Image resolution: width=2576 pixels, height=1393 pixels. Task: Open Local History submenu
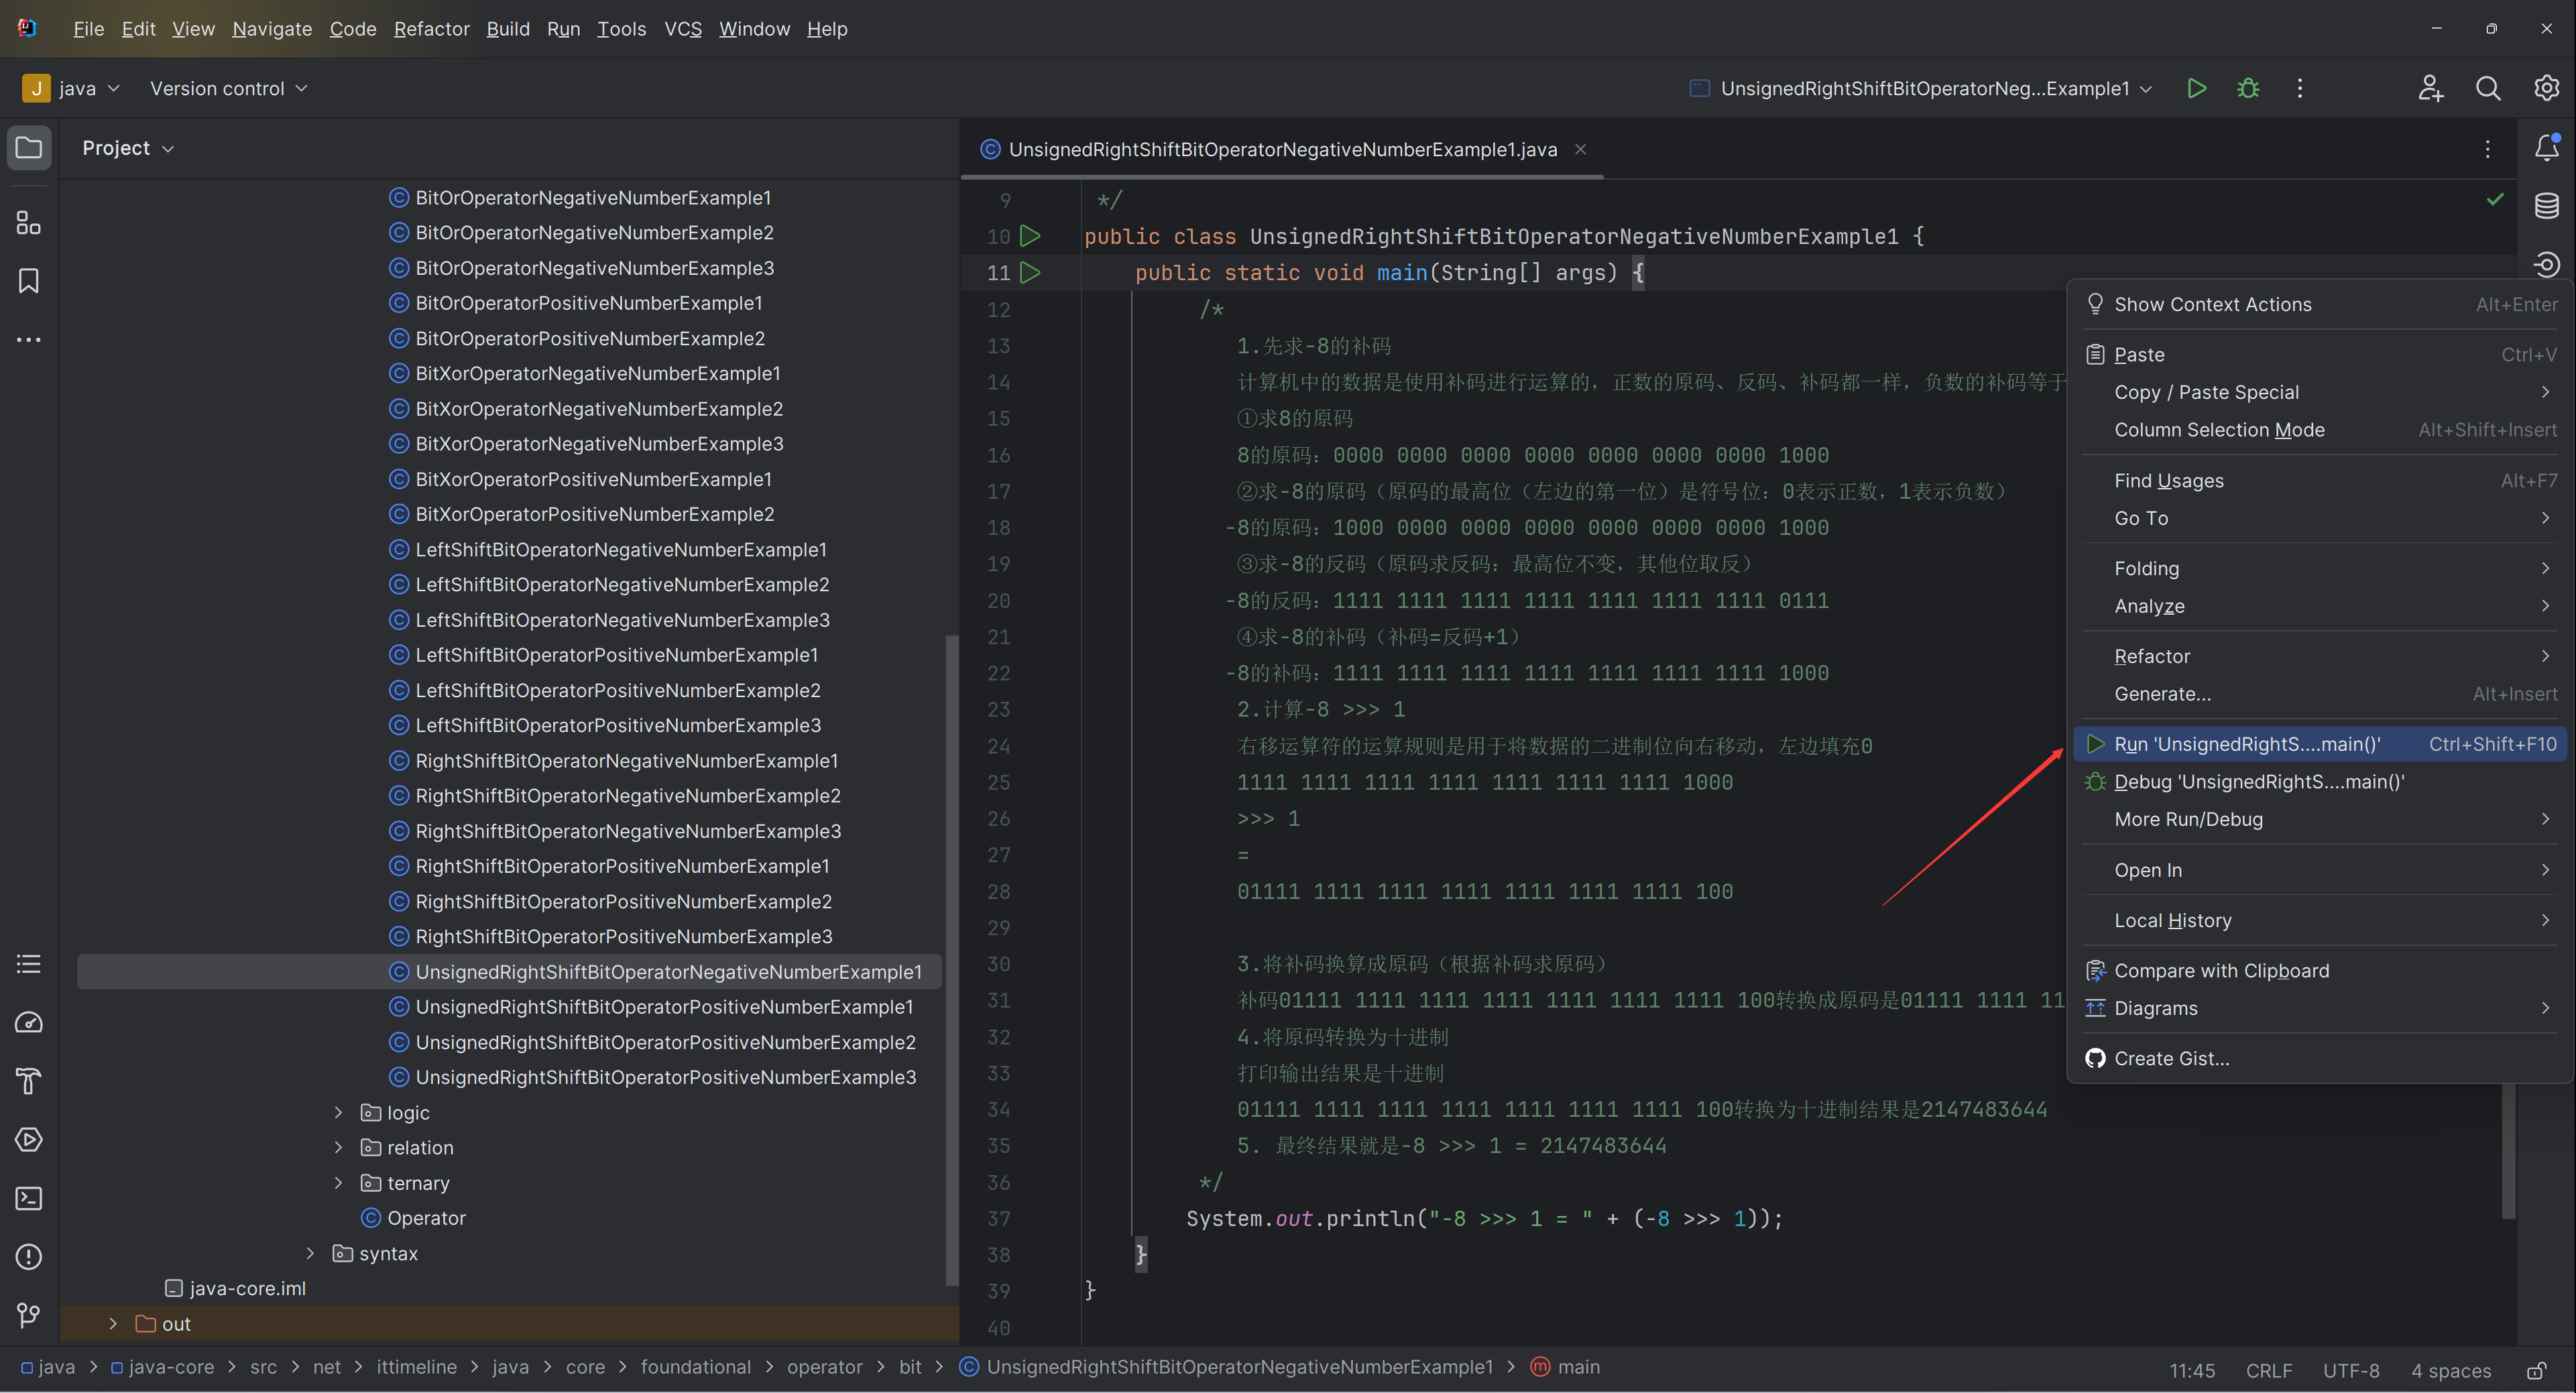click(2320, 920)
